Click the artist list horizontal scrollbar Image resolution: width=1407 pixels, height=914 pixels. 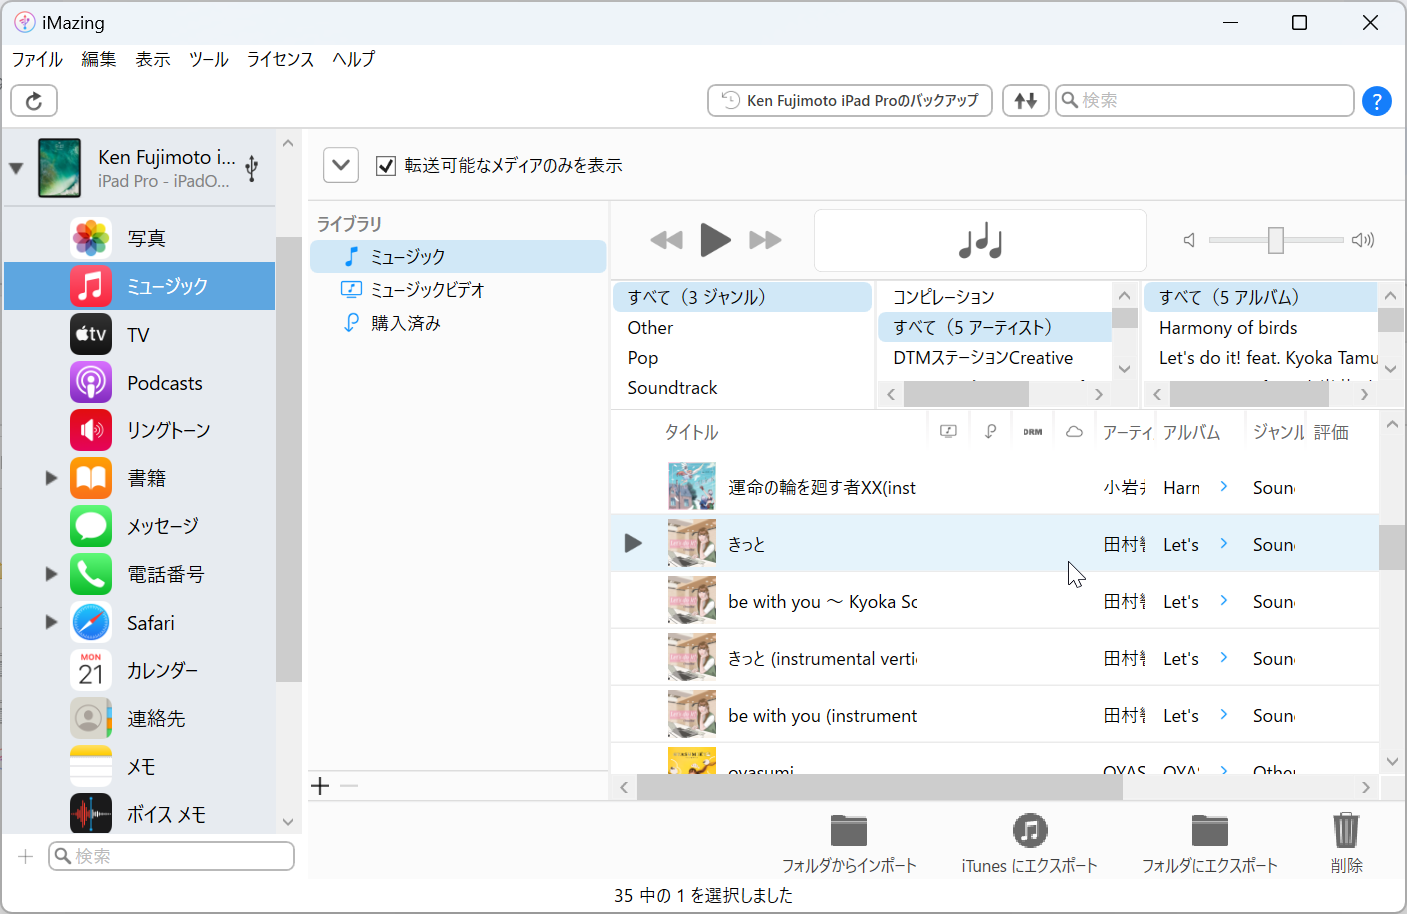point(966,394)
